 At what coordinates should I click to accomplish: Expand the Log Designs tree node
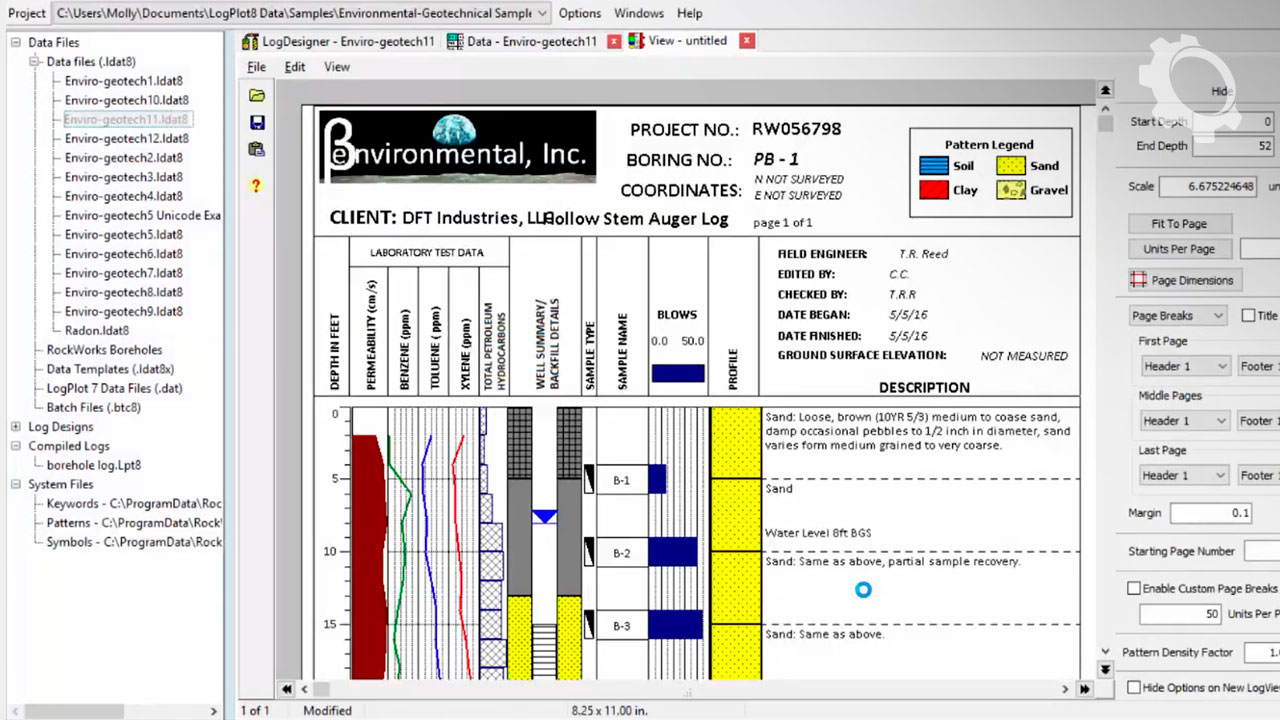coord(16,427)
